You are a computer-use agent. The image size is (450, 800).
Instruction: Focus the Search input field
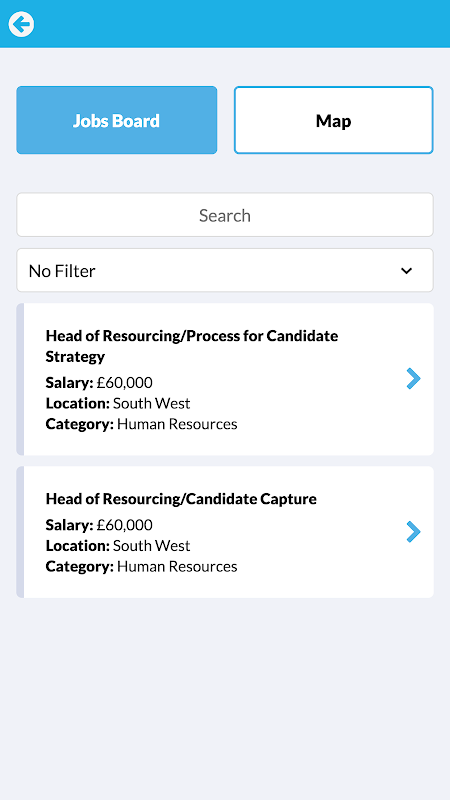pos(225,215)
